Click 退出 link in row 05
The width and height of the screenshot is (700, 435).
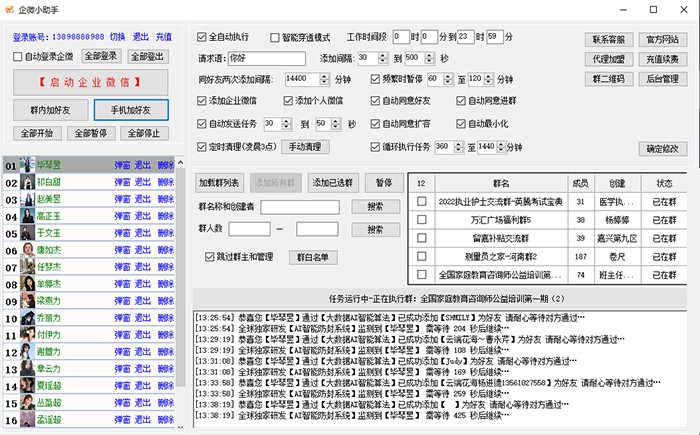click(143, 233)
